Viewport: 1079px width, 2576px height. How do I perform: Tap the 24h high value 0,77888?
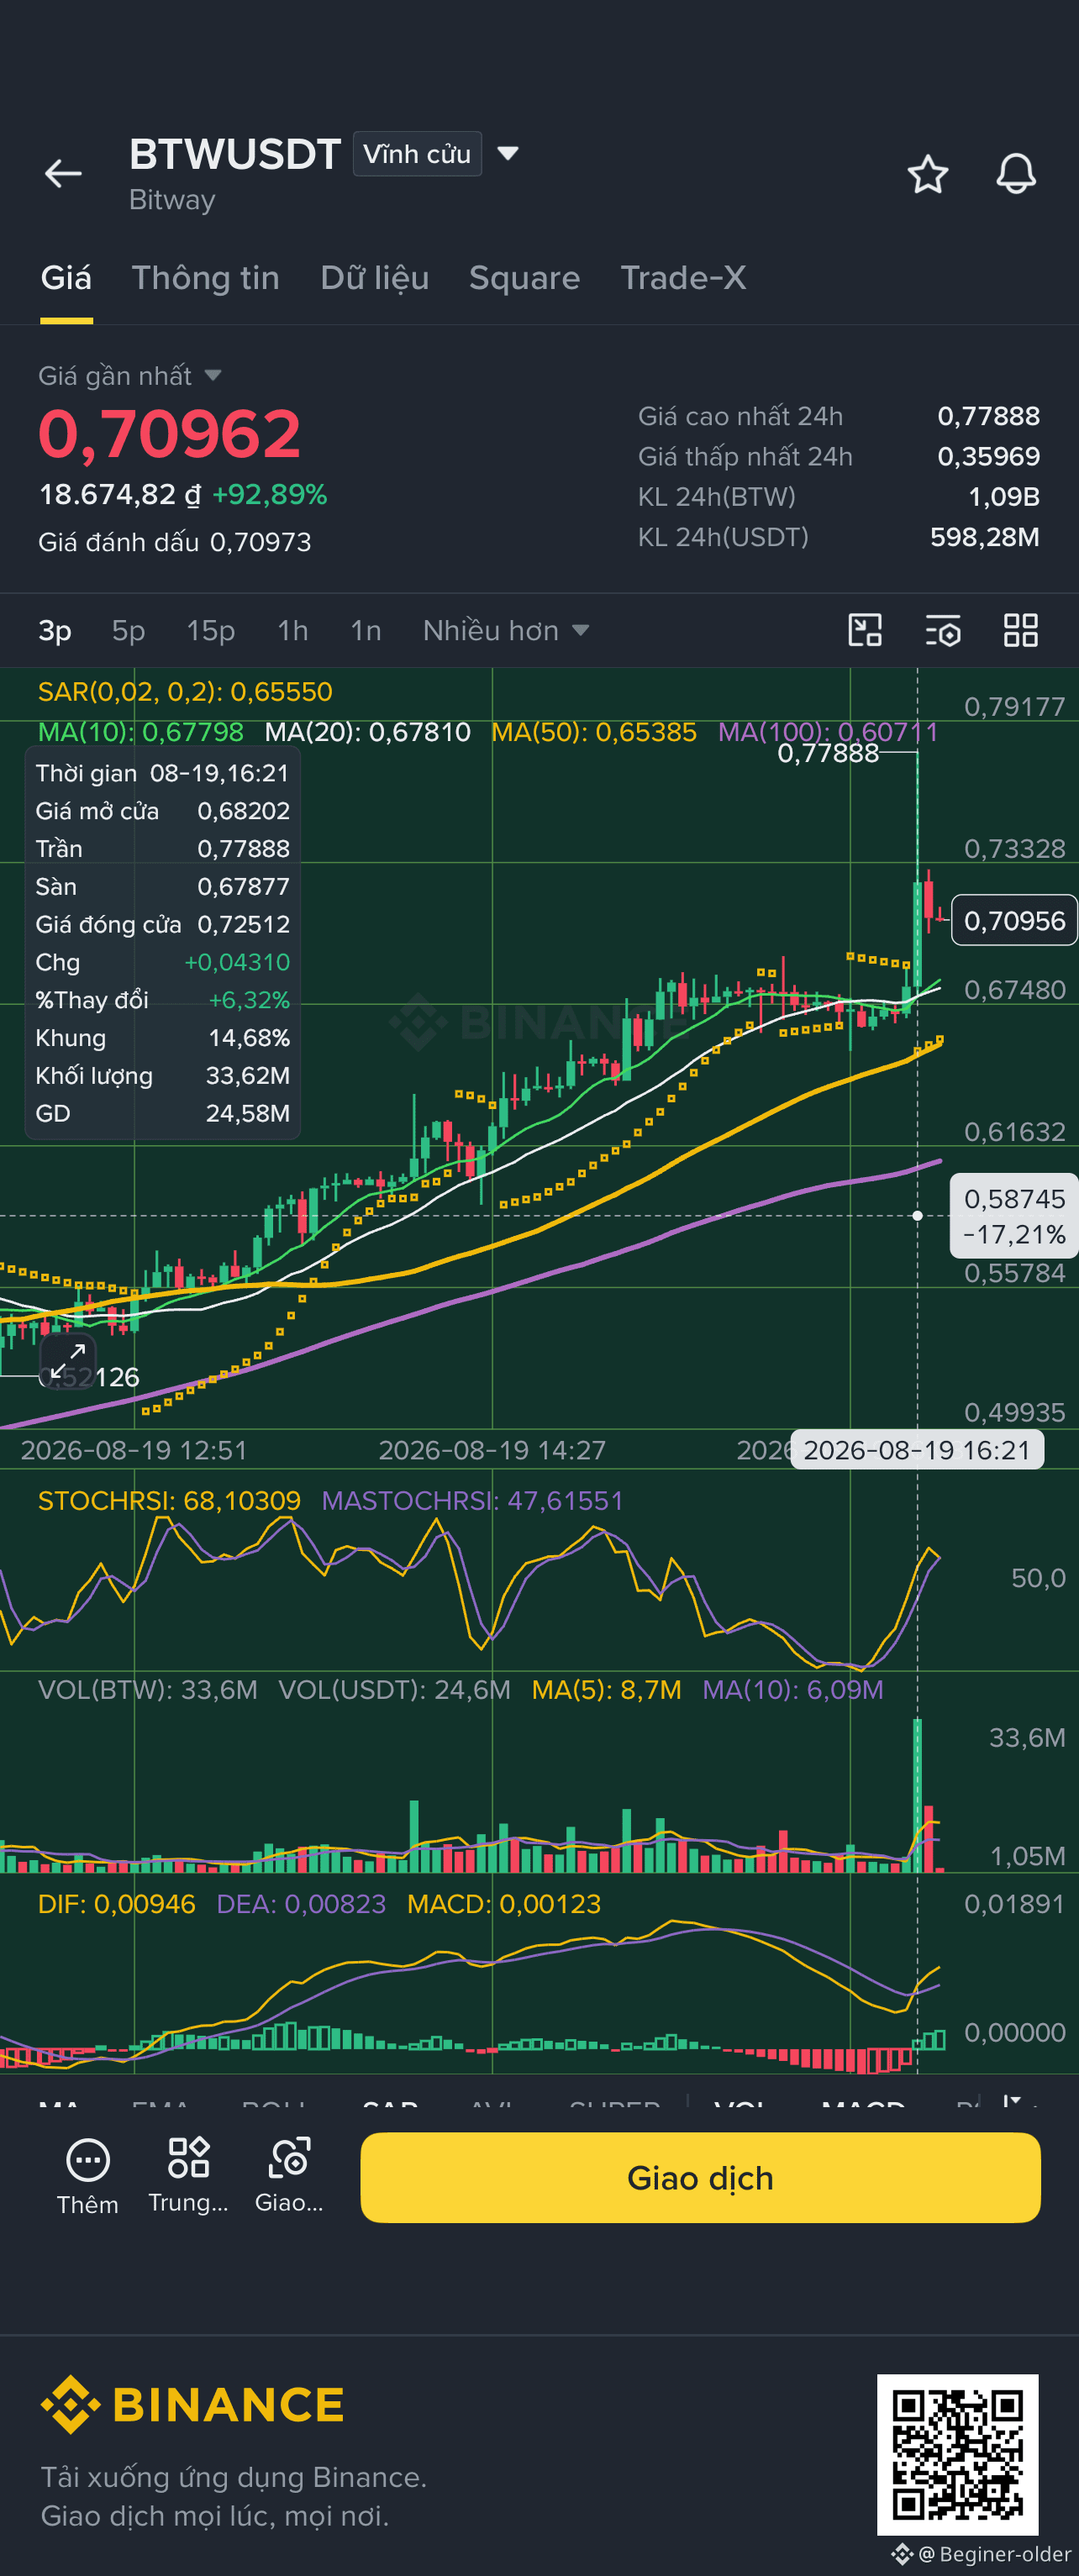(988, 416)
